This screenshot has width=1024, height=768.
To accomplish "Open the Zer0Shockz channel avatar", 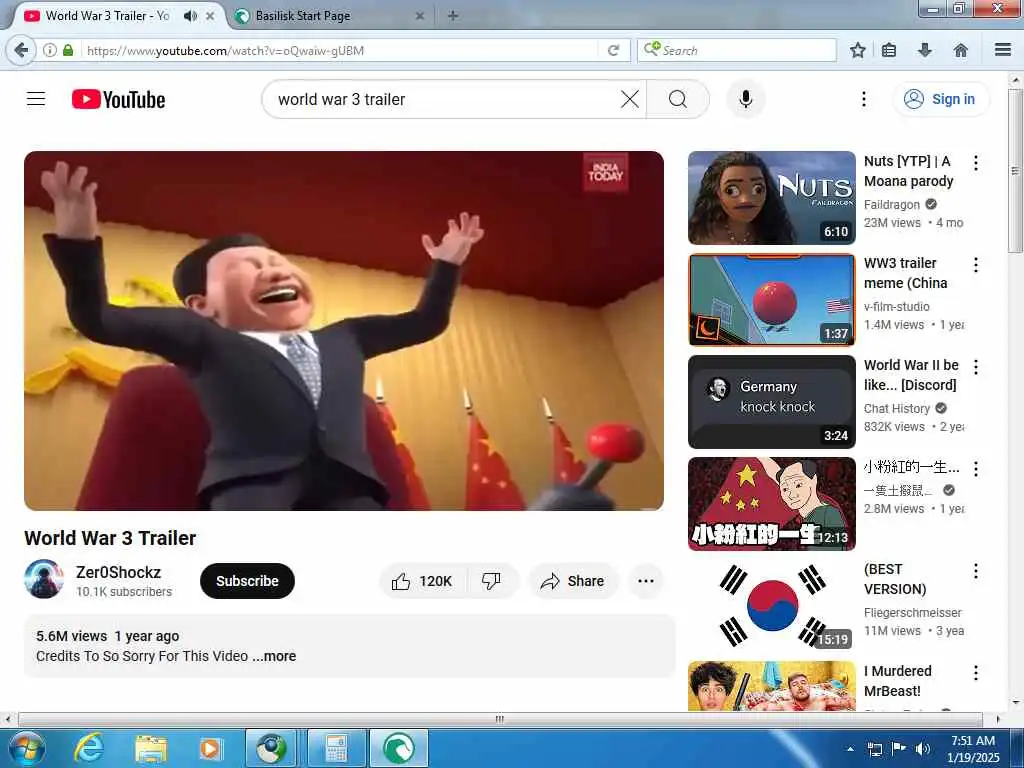I will [44, 579].
